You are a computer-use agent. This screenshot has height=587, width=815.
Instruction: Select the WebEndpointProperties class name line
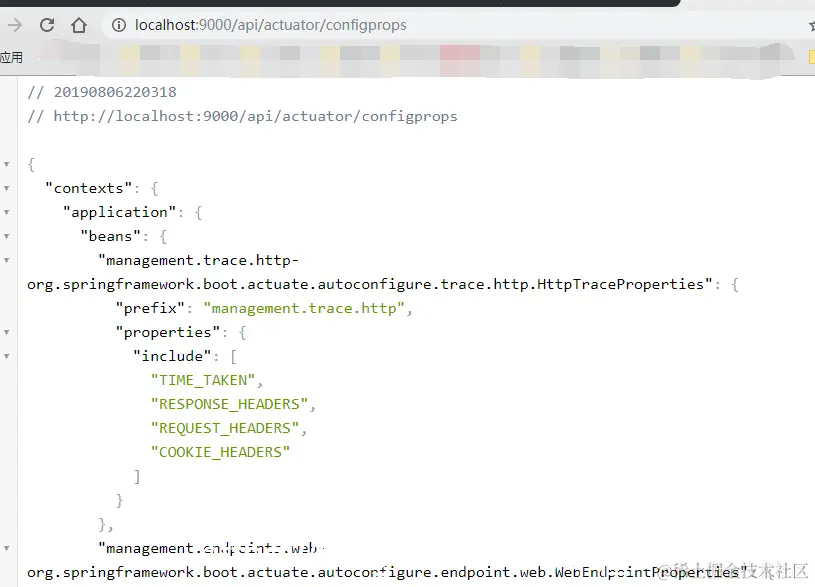(387, 572)
